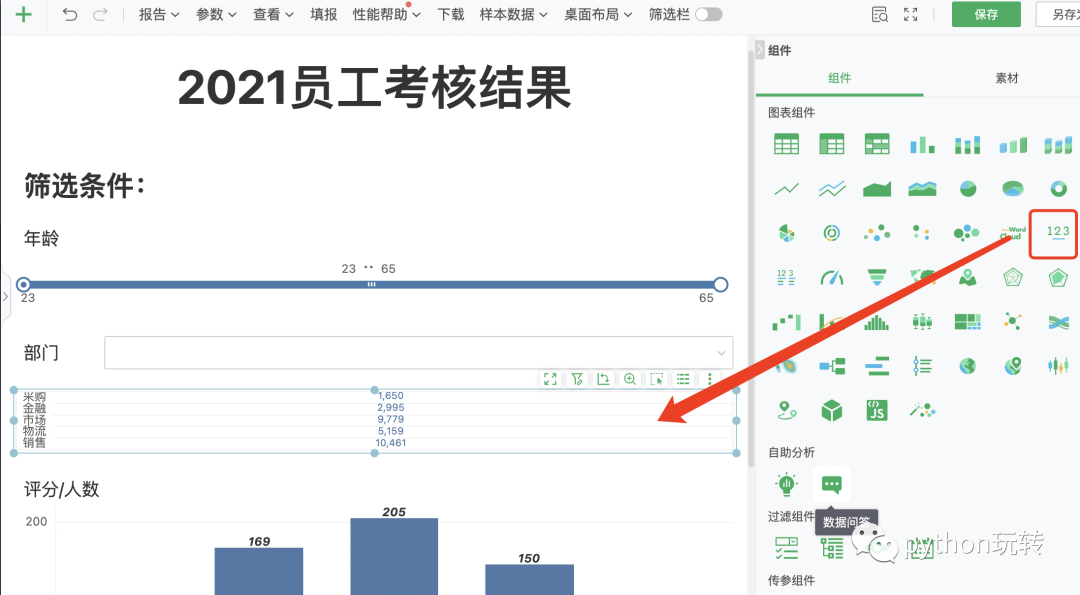Screen dimensions: 1080x595
Task: Select the single line chart component
Action: point(787,189)
